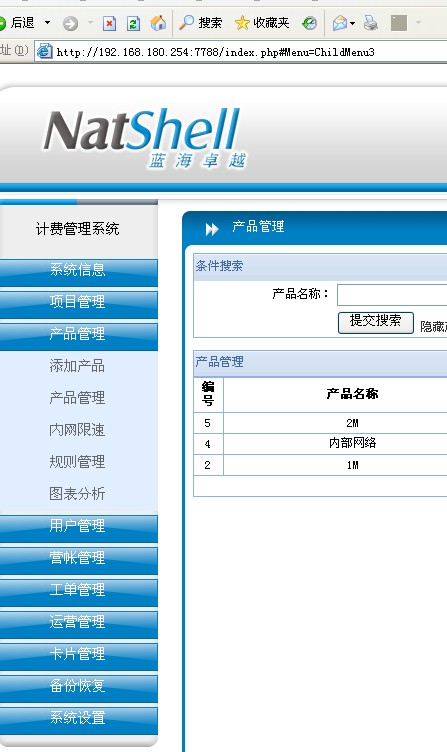Open the Back button history dropdown arrow
The height and width of the screenshot is (752, 447).
(47, 23)
